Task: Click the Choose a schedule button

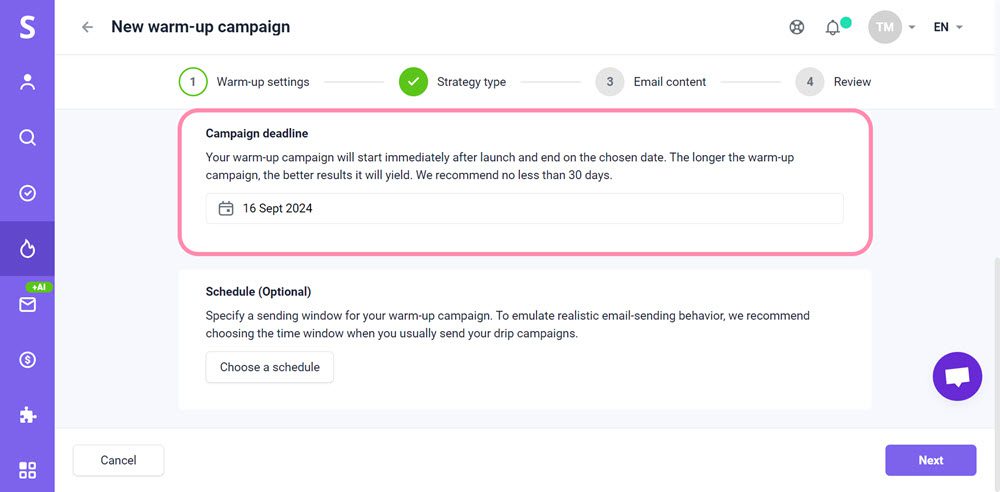Action: (270, 367)
